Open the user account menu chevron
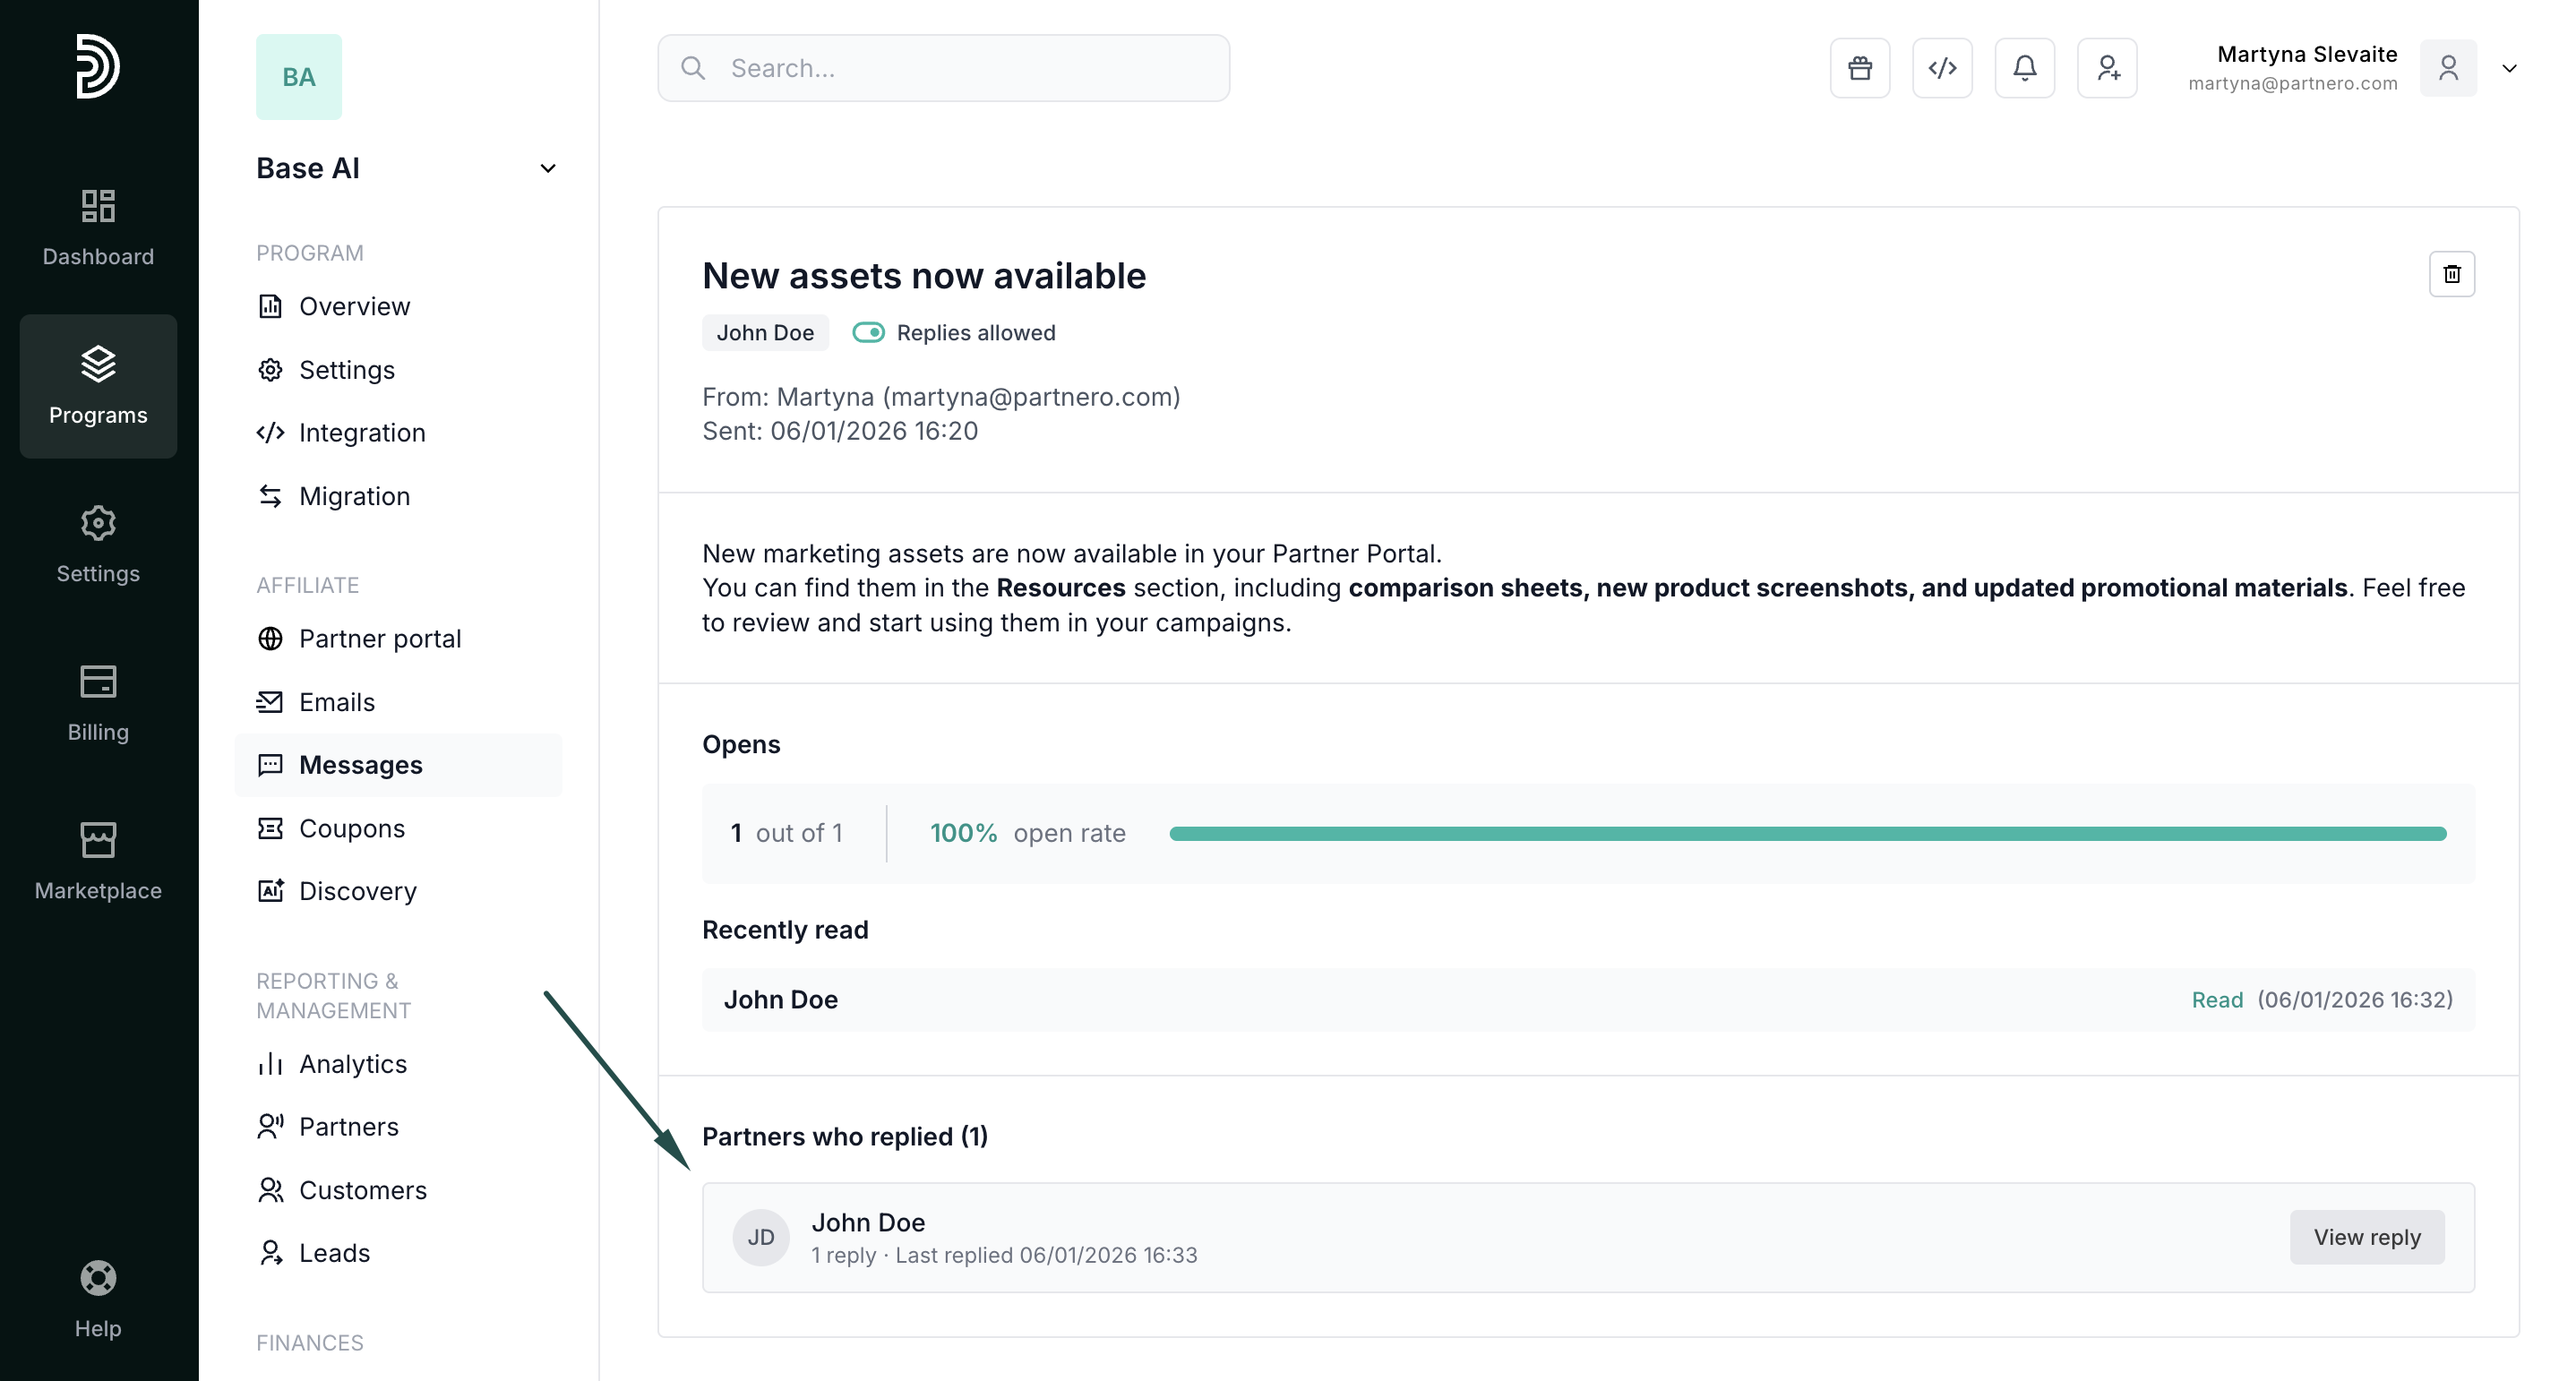 (2508, 68)
